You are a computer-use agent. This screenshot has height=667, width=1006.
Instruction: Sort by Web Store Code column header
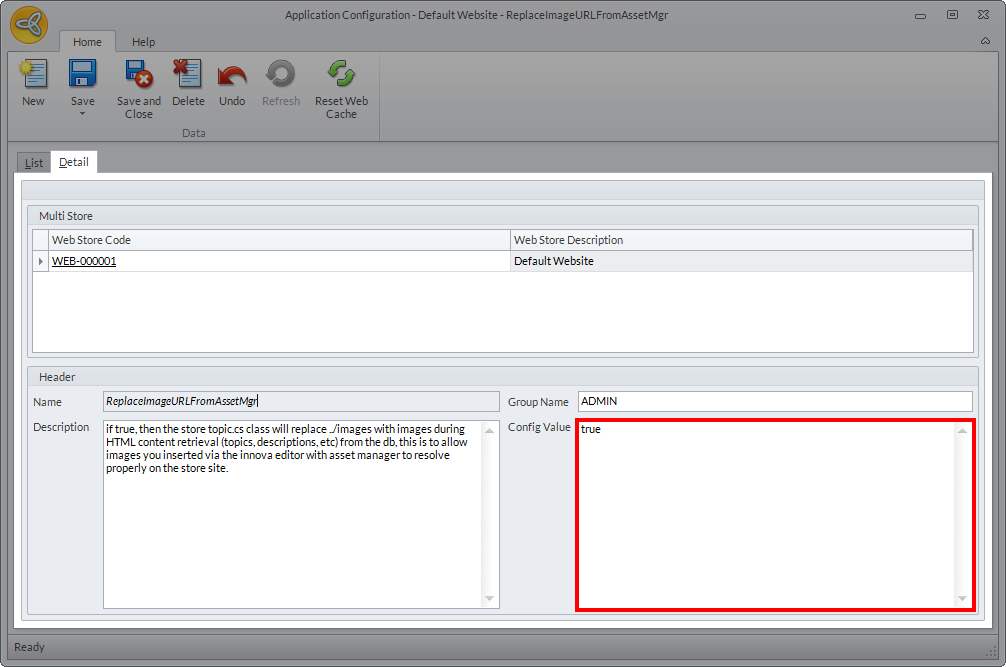pos(280,240)
